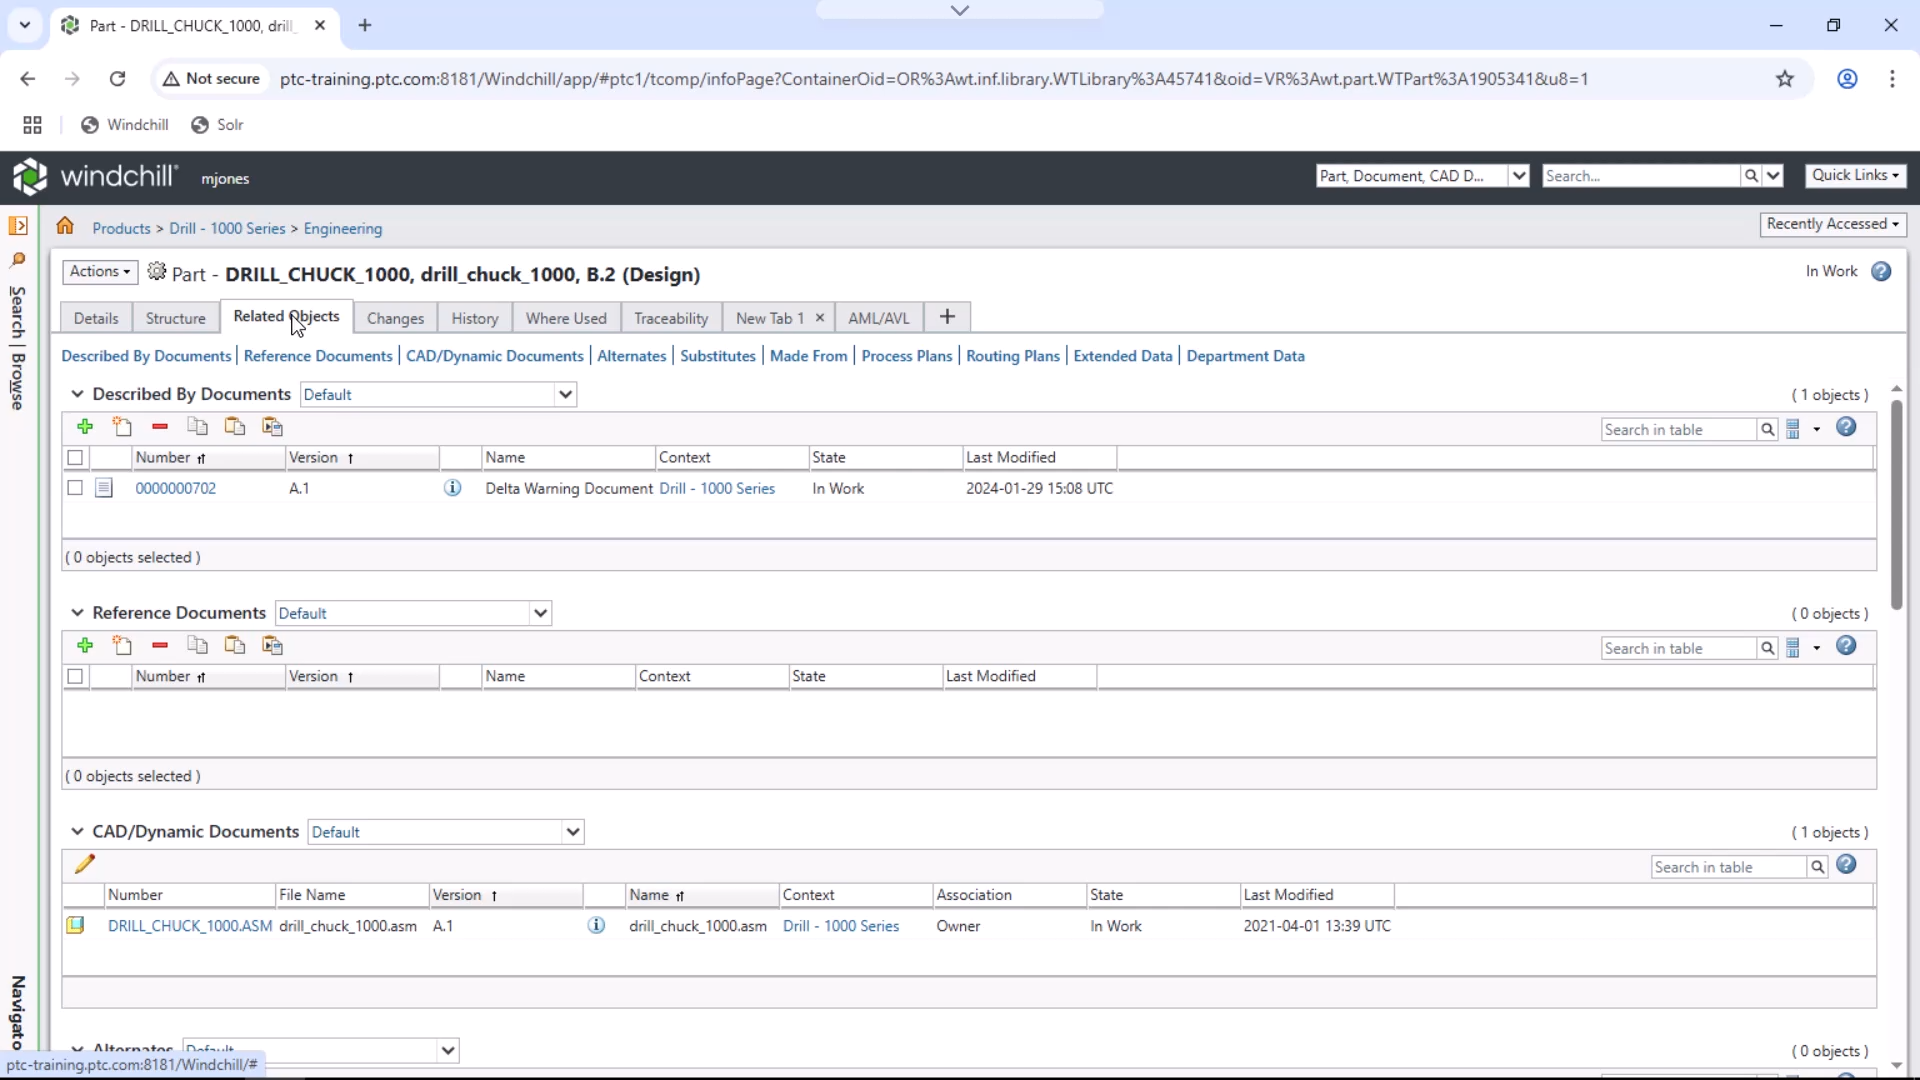Open help for the Described By table
The width and height of the screenshot is (1920, 1080).
pyautogui.click(x=1846, y=427)
